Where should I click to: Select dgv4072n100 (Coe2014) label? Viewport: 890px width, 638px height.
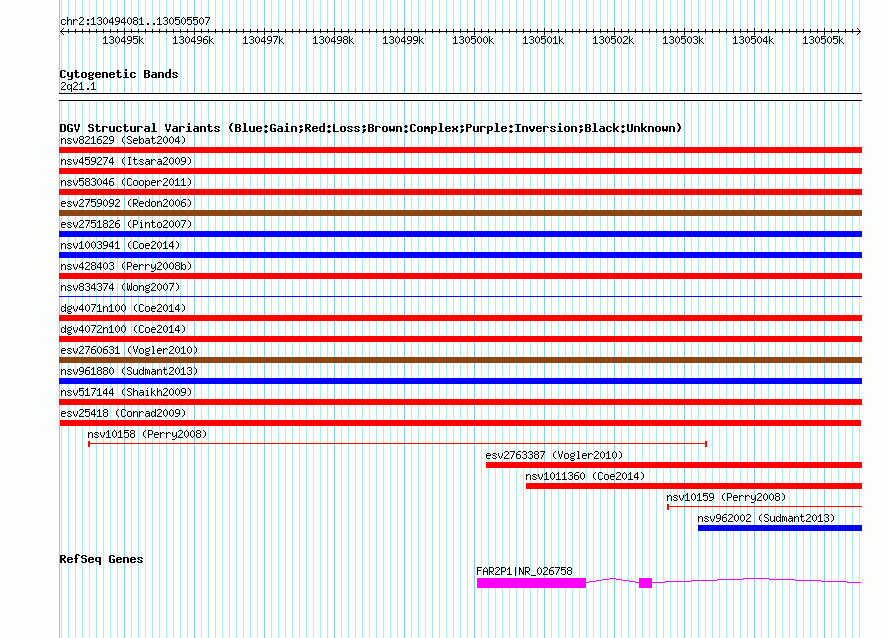coord(123,329)
